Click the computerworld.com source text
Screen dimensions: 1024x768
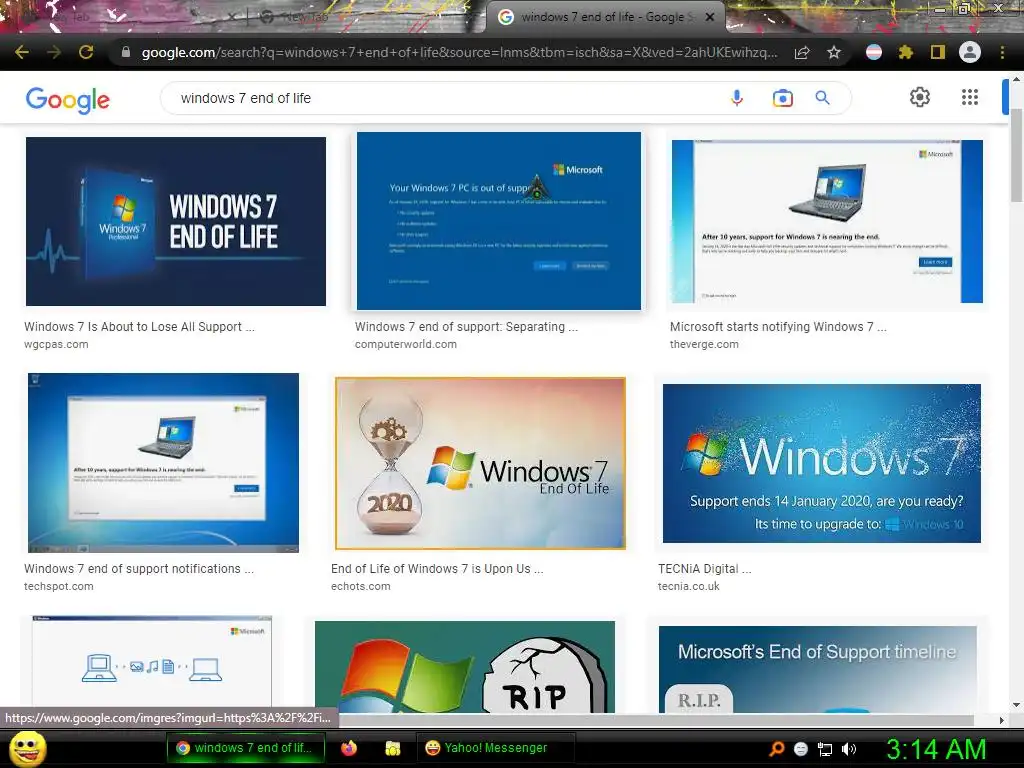[406, 344]
